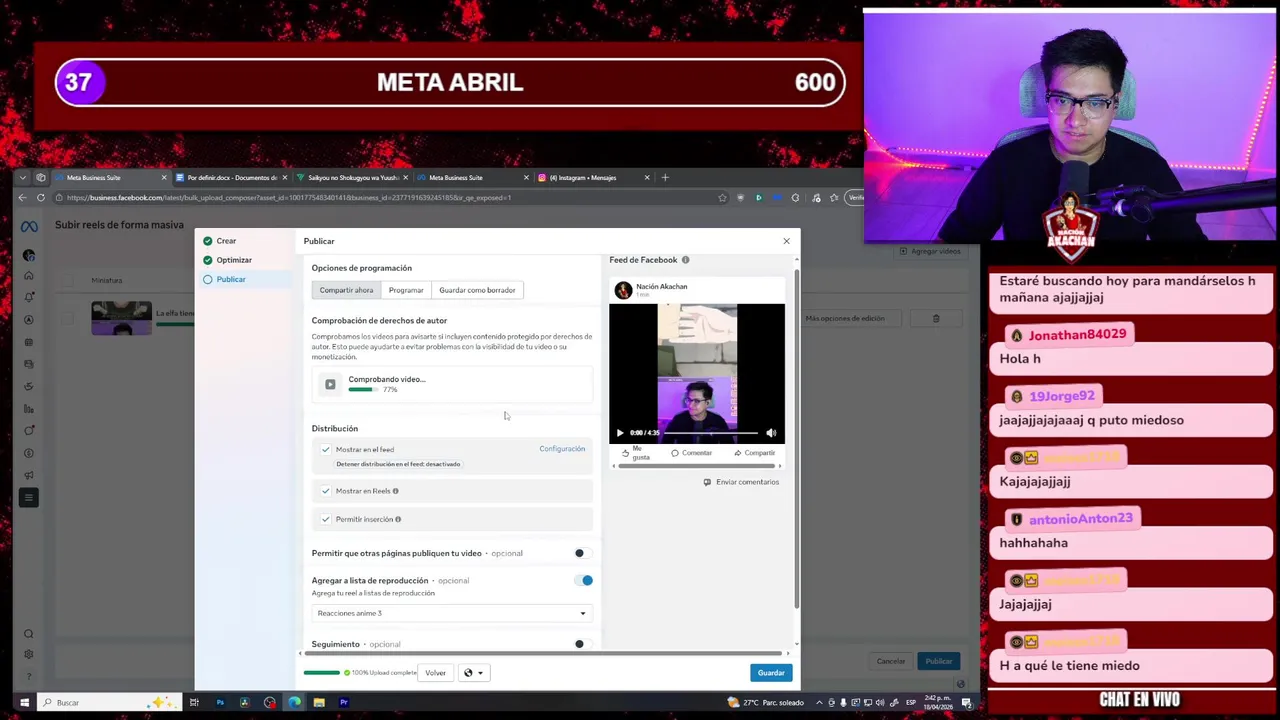Click Enviar comentarios link
The image size is (1280, 720).
741,482
